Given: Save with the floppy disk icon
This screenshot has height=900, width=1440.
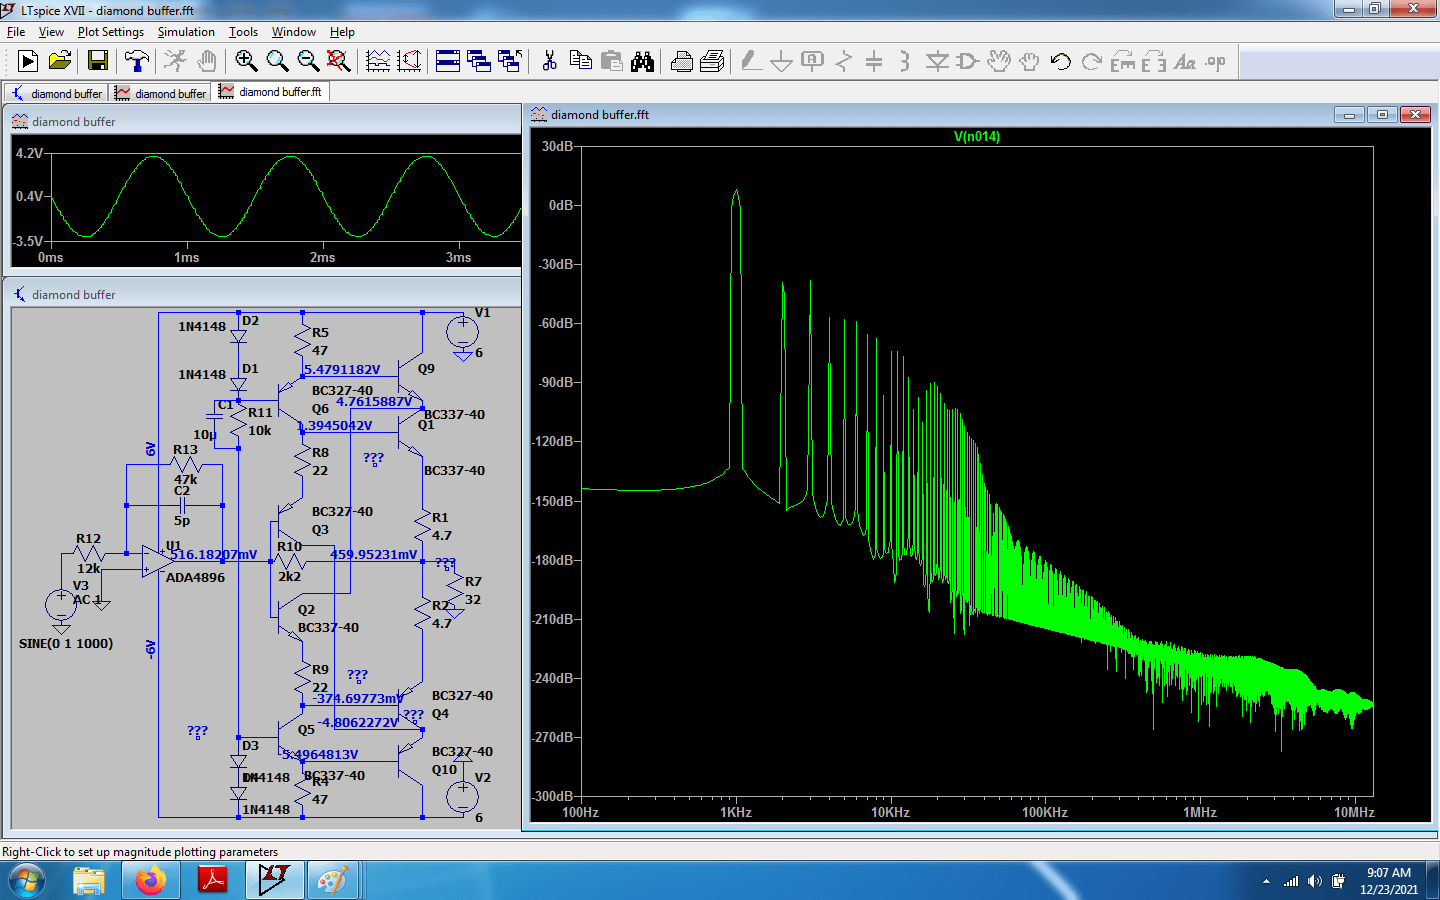Looking at the screenshot, I should click(97, 62).
